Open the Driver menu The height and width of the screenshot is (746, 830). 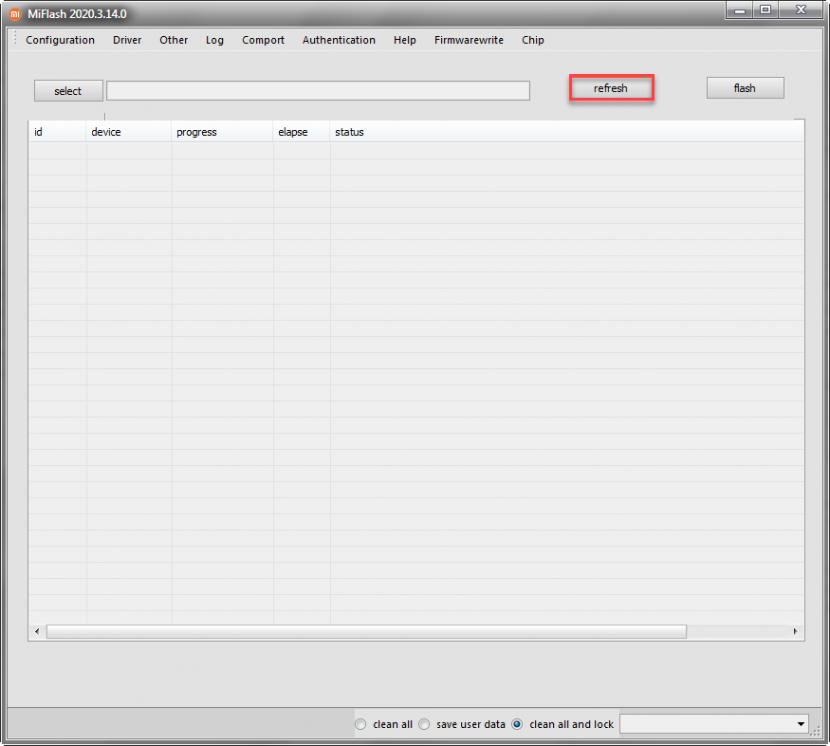click(127, 40)
